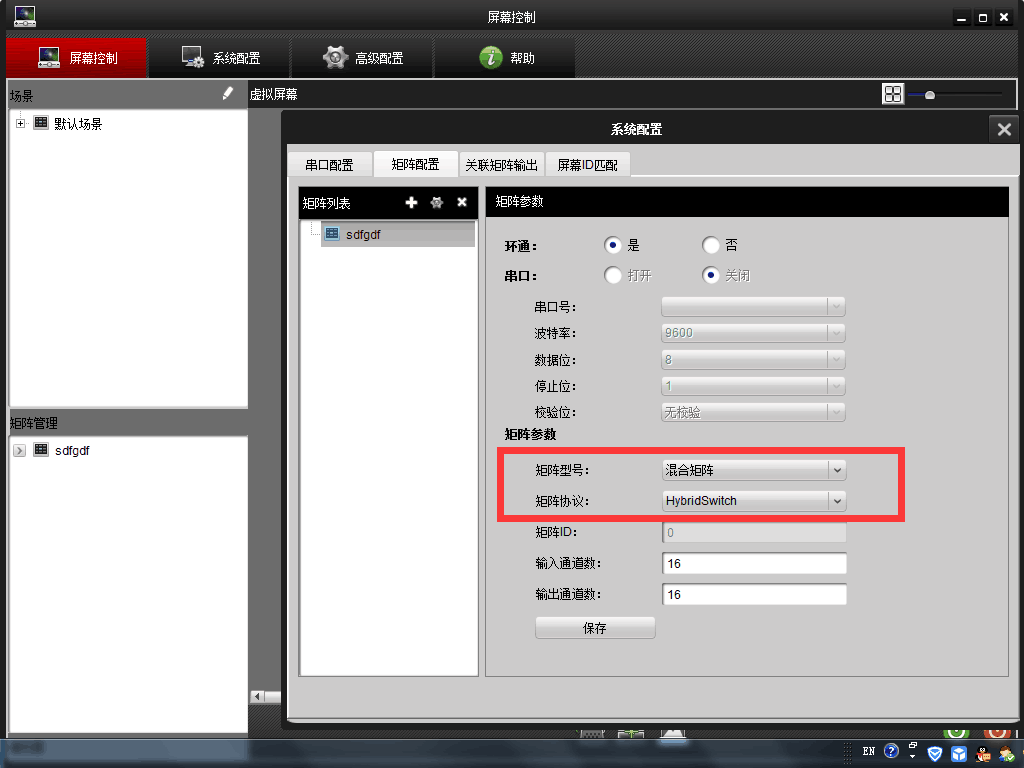Select 否 radio button for 环通
This screenshot has height=768, width=1024.
click(711, 245)
